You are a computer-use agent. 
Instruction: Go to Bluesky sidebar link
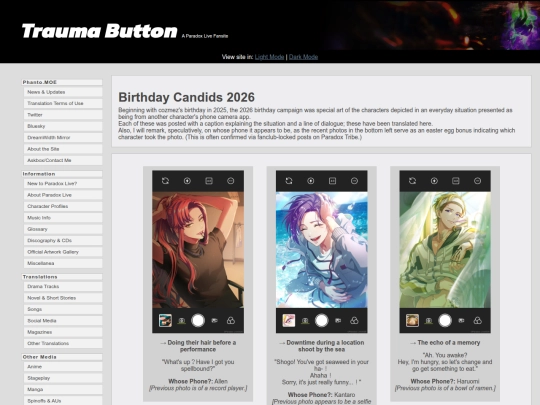[63, 126]
